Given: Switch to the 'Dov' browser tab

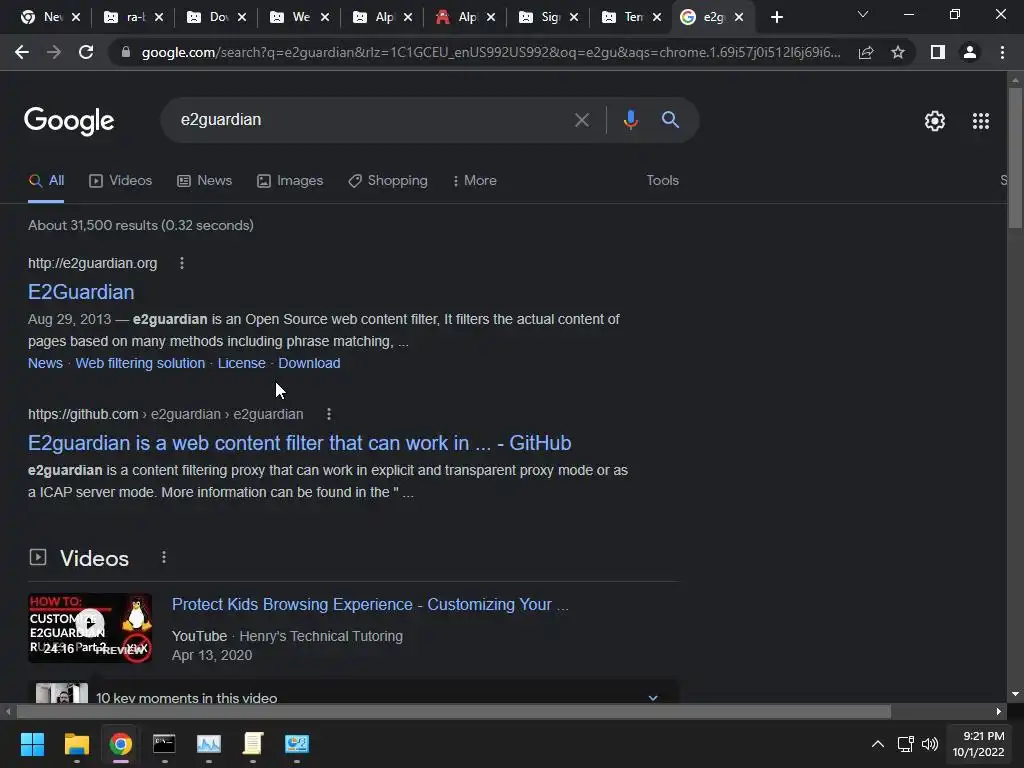Looking at the screenshot, I should pos(217,17).
